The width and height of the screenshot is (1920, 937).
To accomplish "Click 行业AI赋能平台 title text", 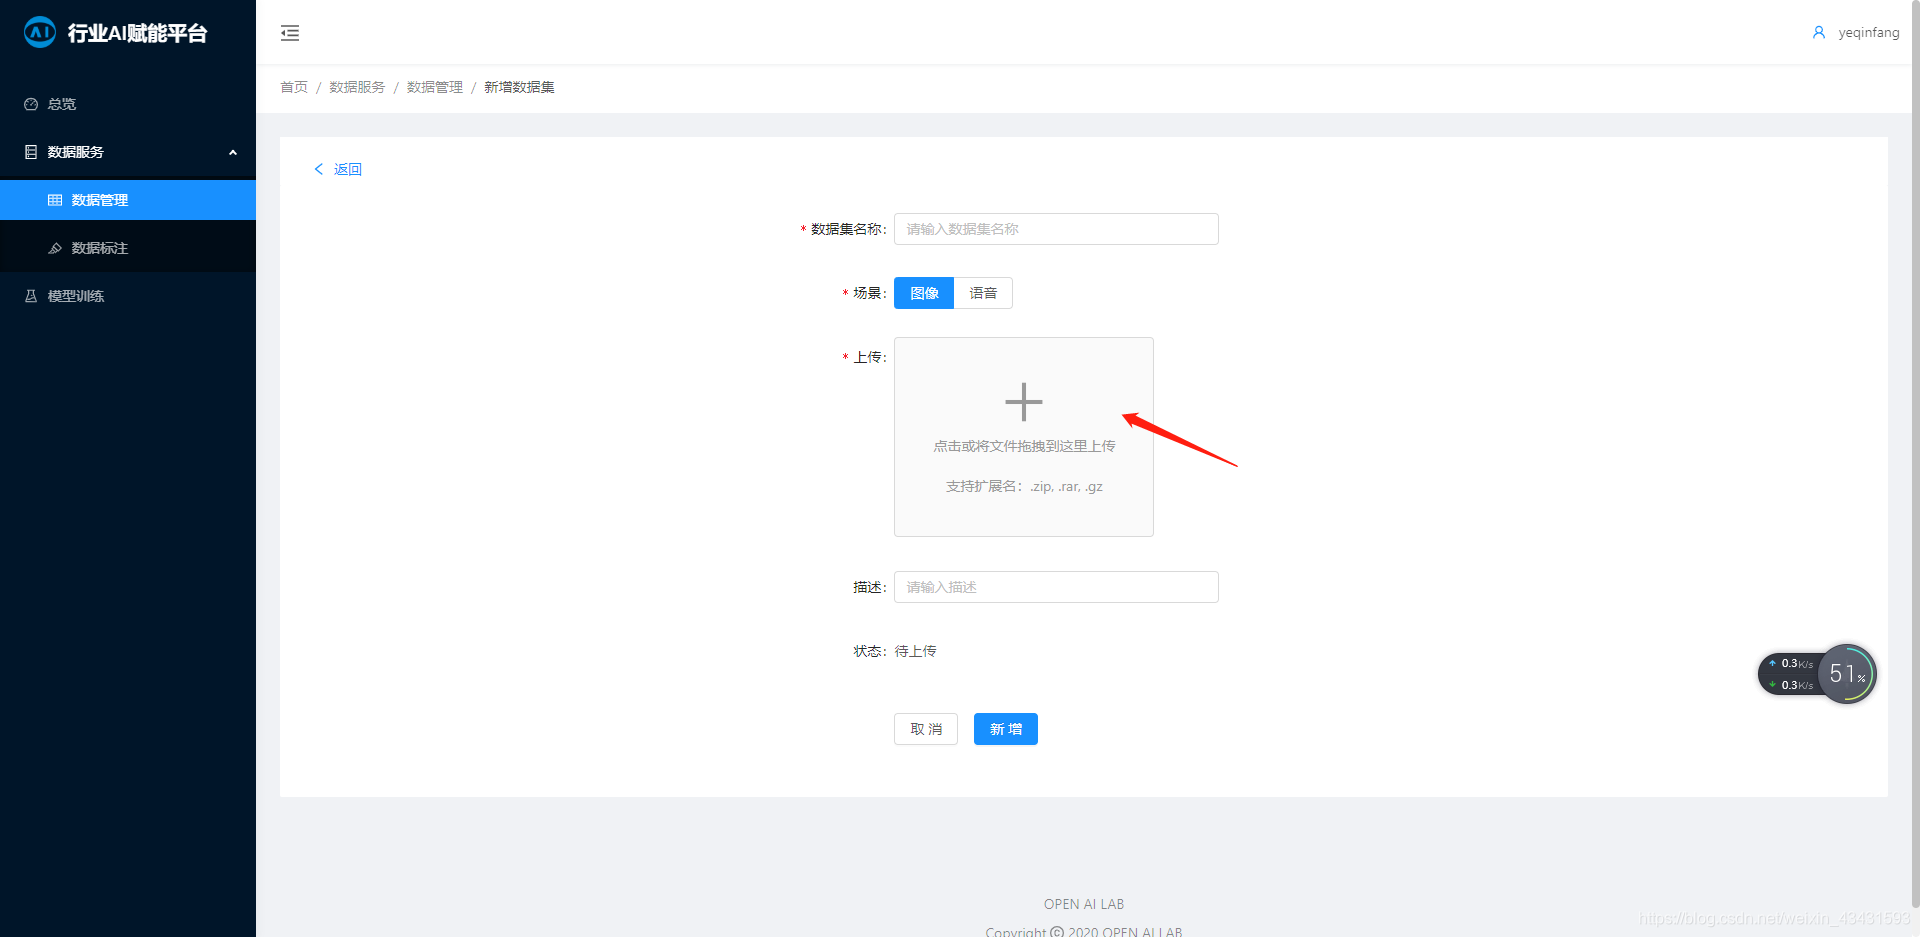I will 137,33.
